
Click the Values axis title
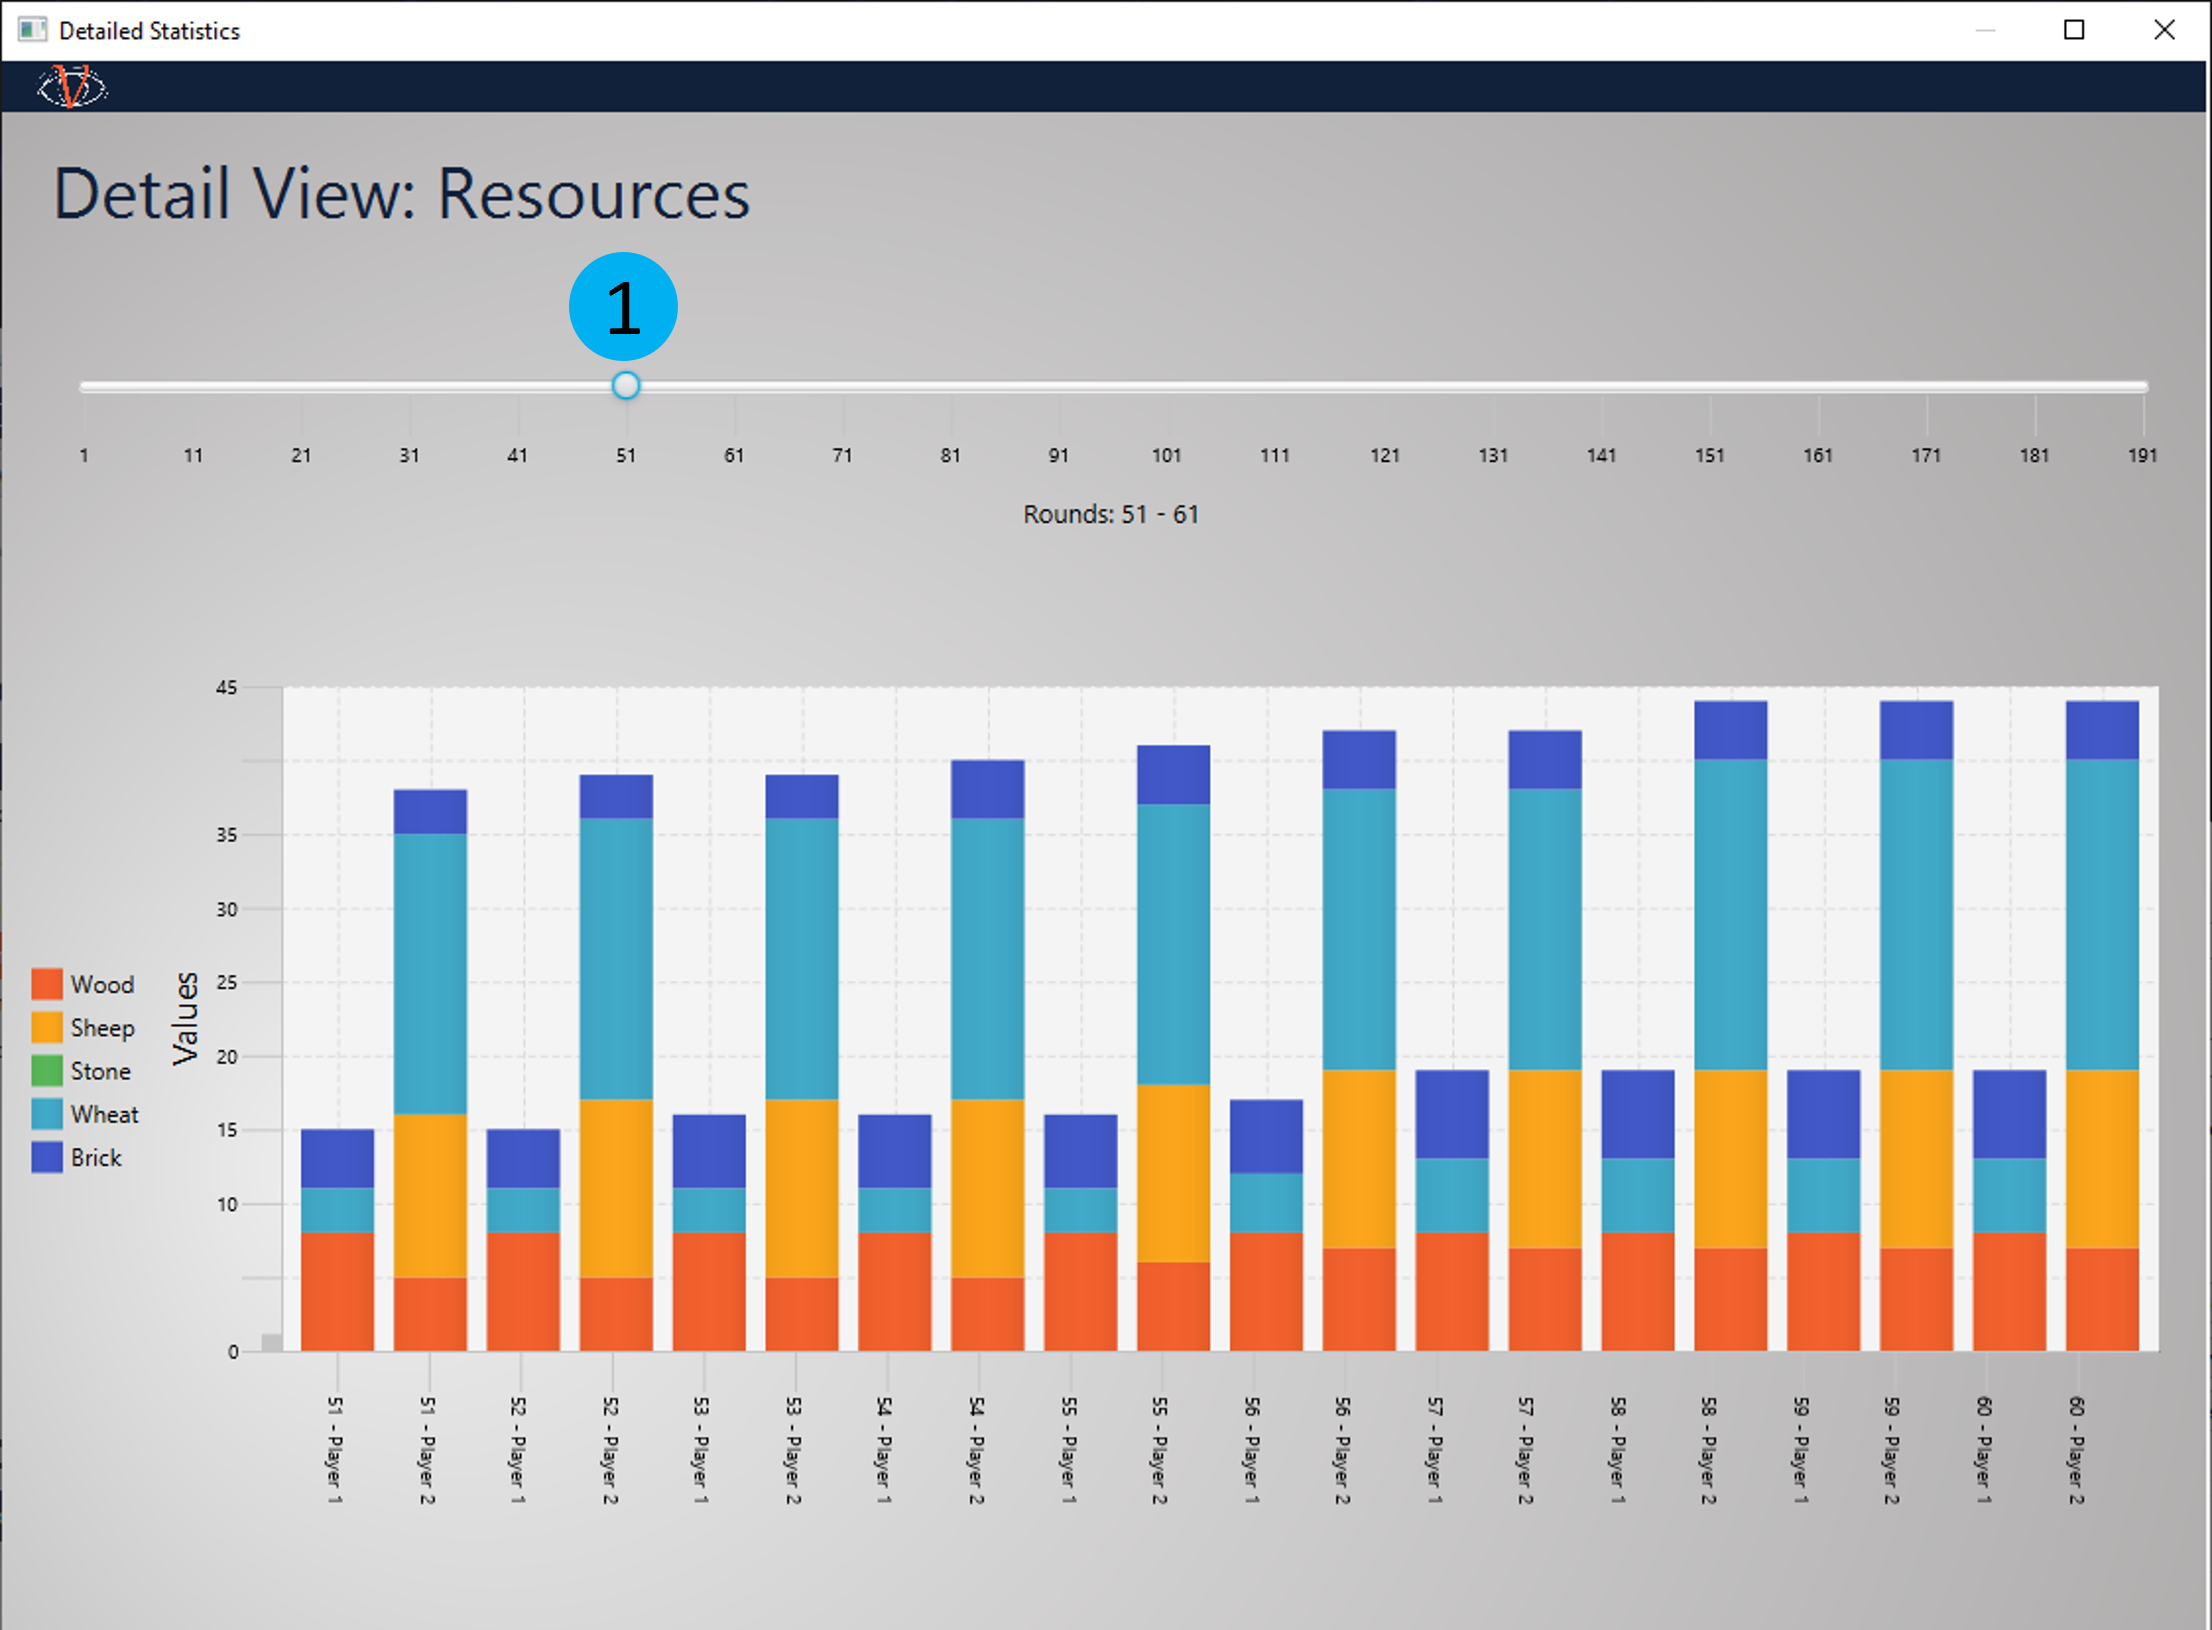pyautogui.click(x=185, y=1018)
